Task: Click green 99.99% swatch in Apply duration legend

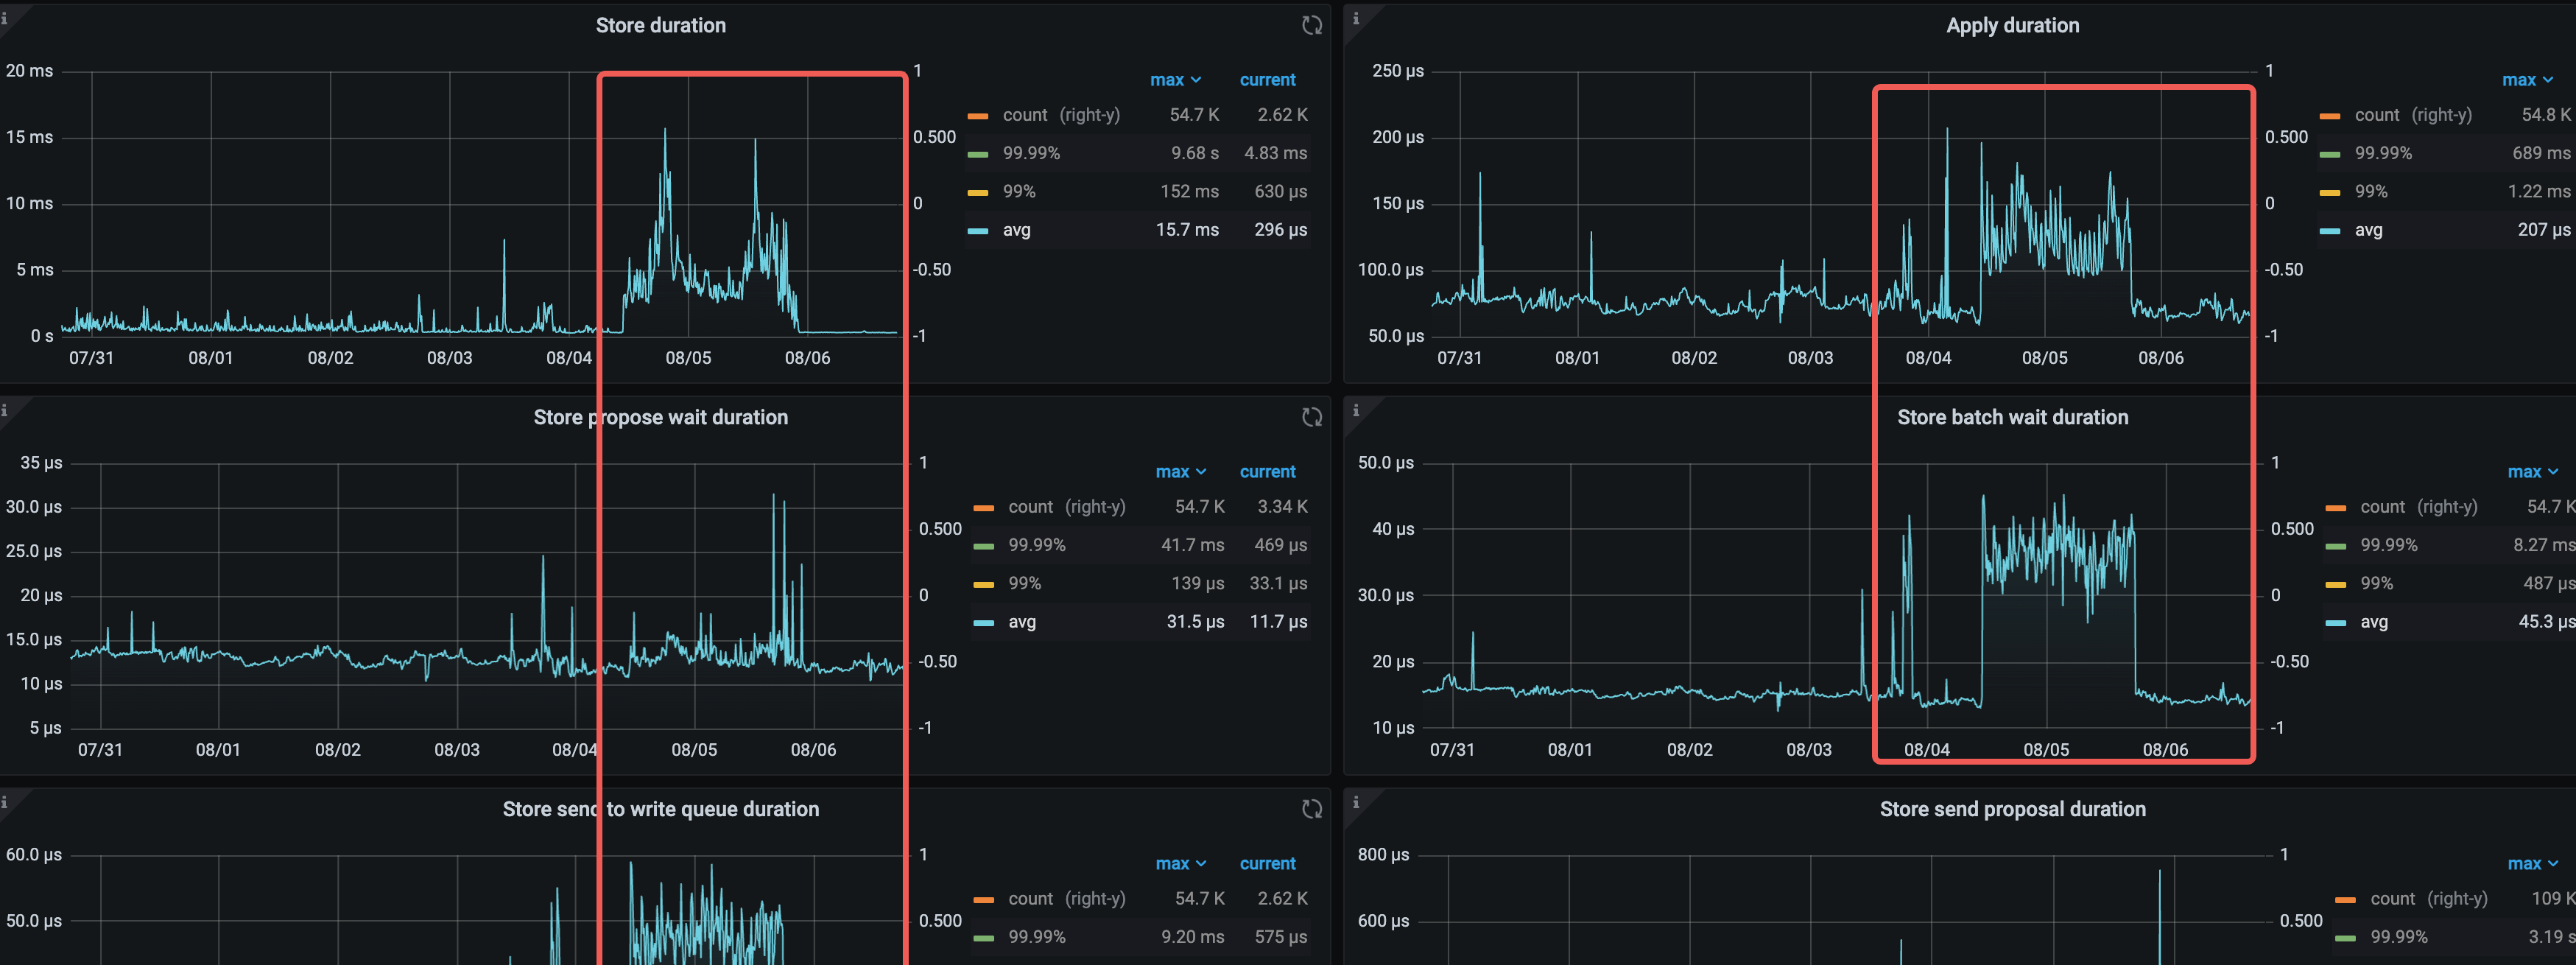Action: [x=2330, y=154]
